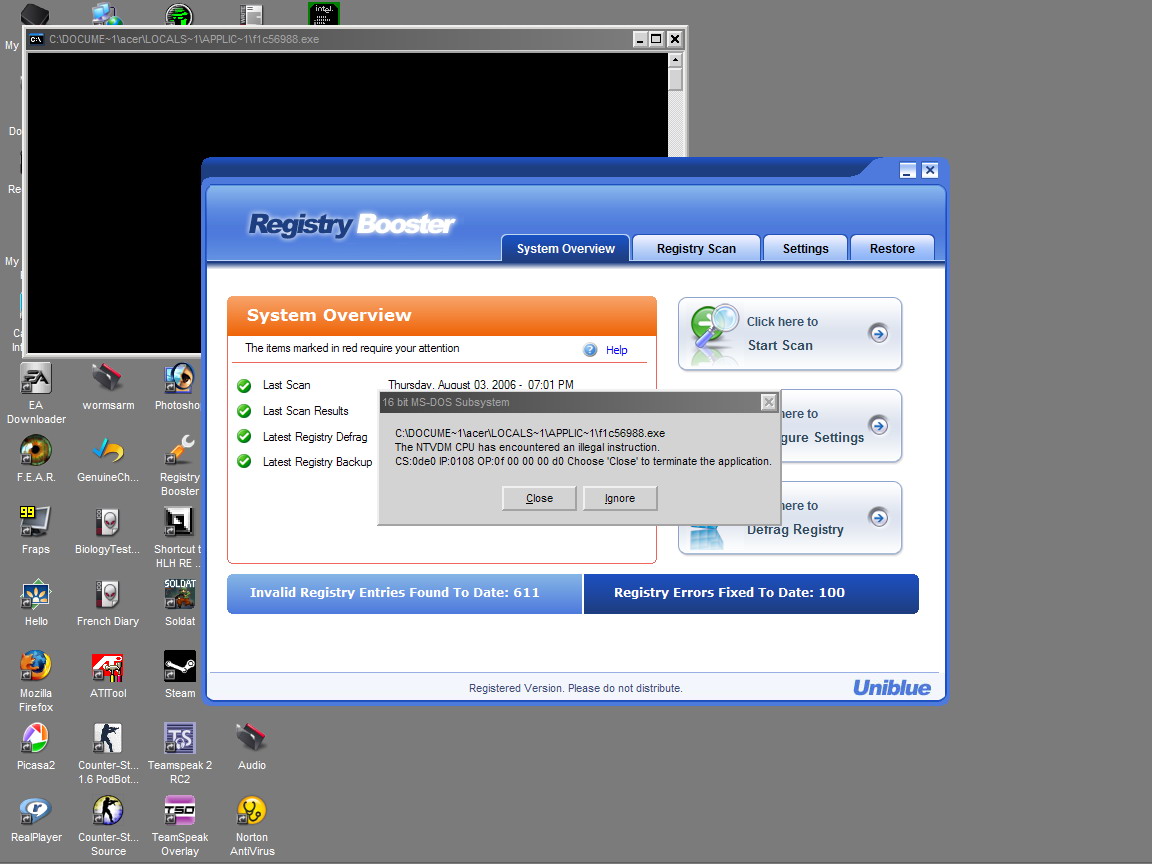Click Close in the MS-DOS Subsystem dialog
Screen dimensions: 1152x864
(x=539, y=498)
